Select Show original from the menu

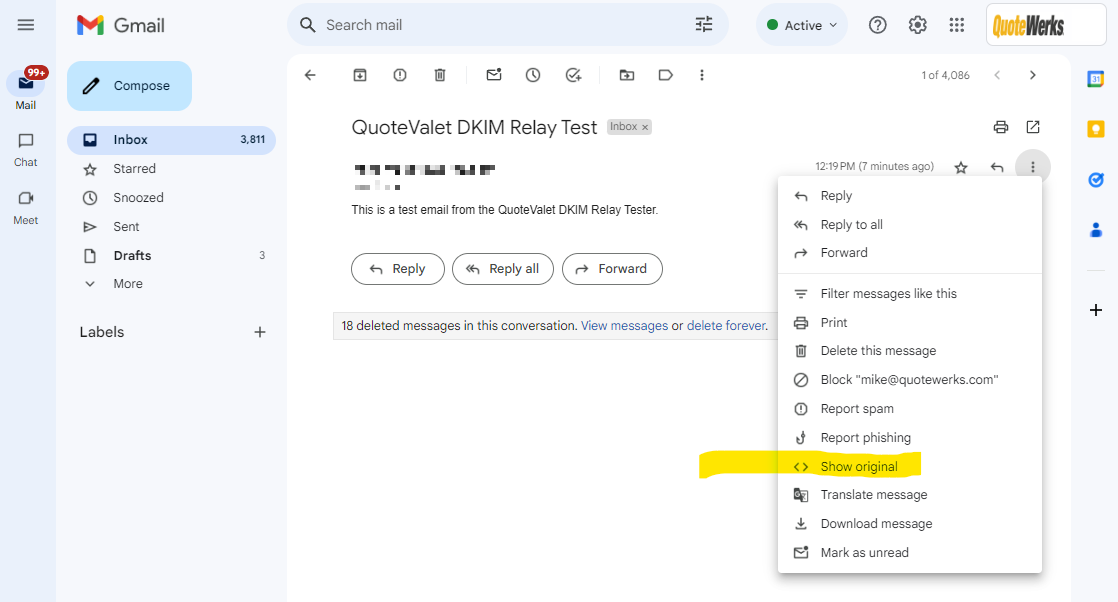[x=858, y=467]
